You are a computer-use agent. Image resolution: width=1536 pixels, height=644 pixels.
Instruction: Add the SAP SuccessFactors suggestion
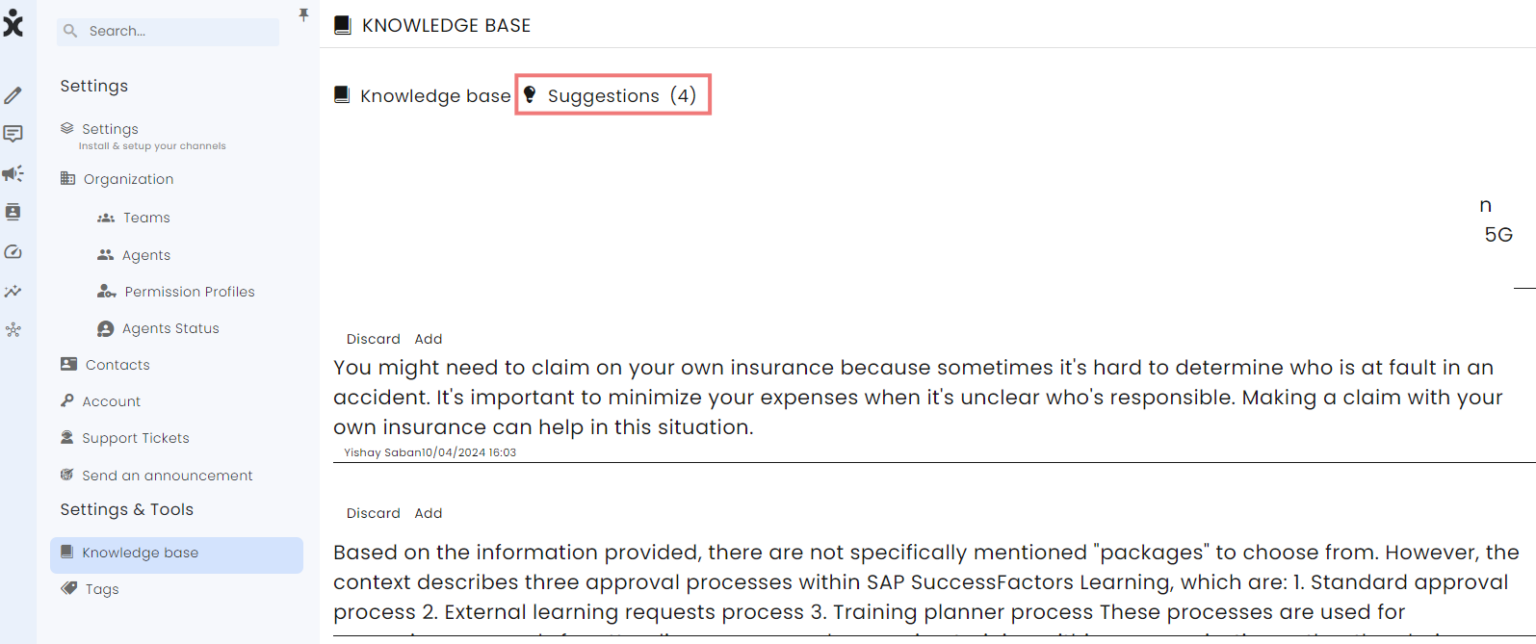tap(428, 513)
